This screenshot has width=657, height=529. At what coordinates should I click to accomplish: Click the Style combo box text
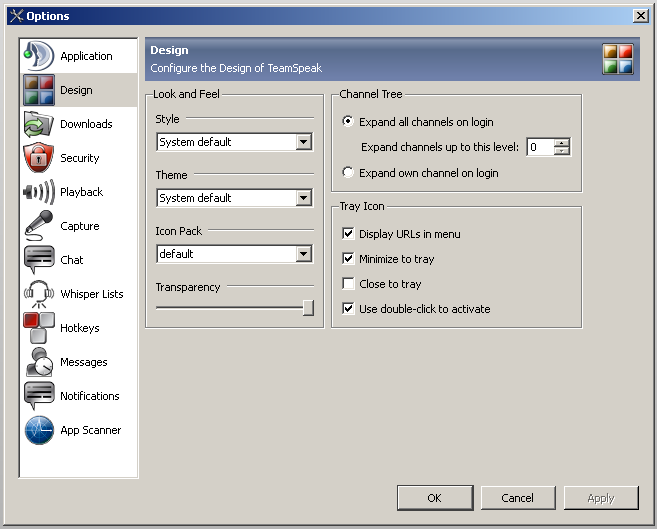195,142
